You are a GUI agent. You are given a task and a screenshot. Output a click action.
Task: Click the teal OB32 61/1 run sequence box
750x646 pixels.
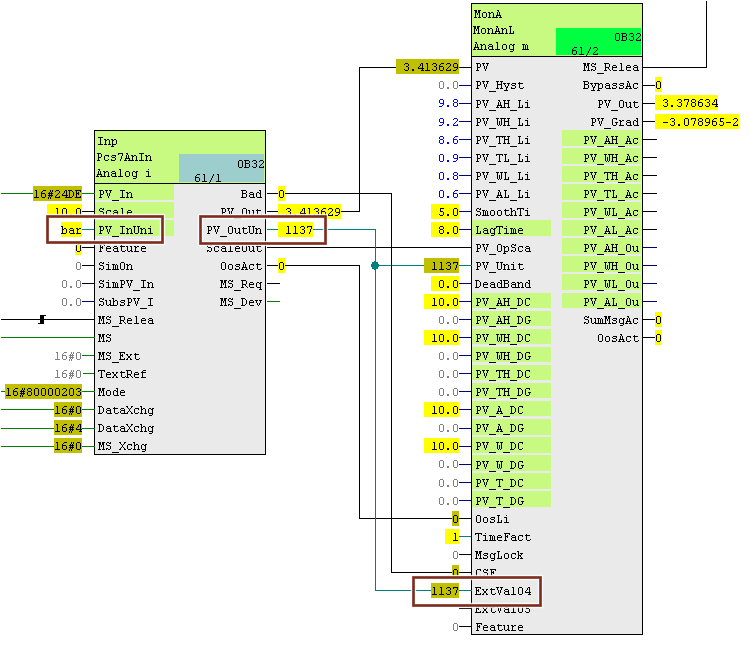point(221,168)
